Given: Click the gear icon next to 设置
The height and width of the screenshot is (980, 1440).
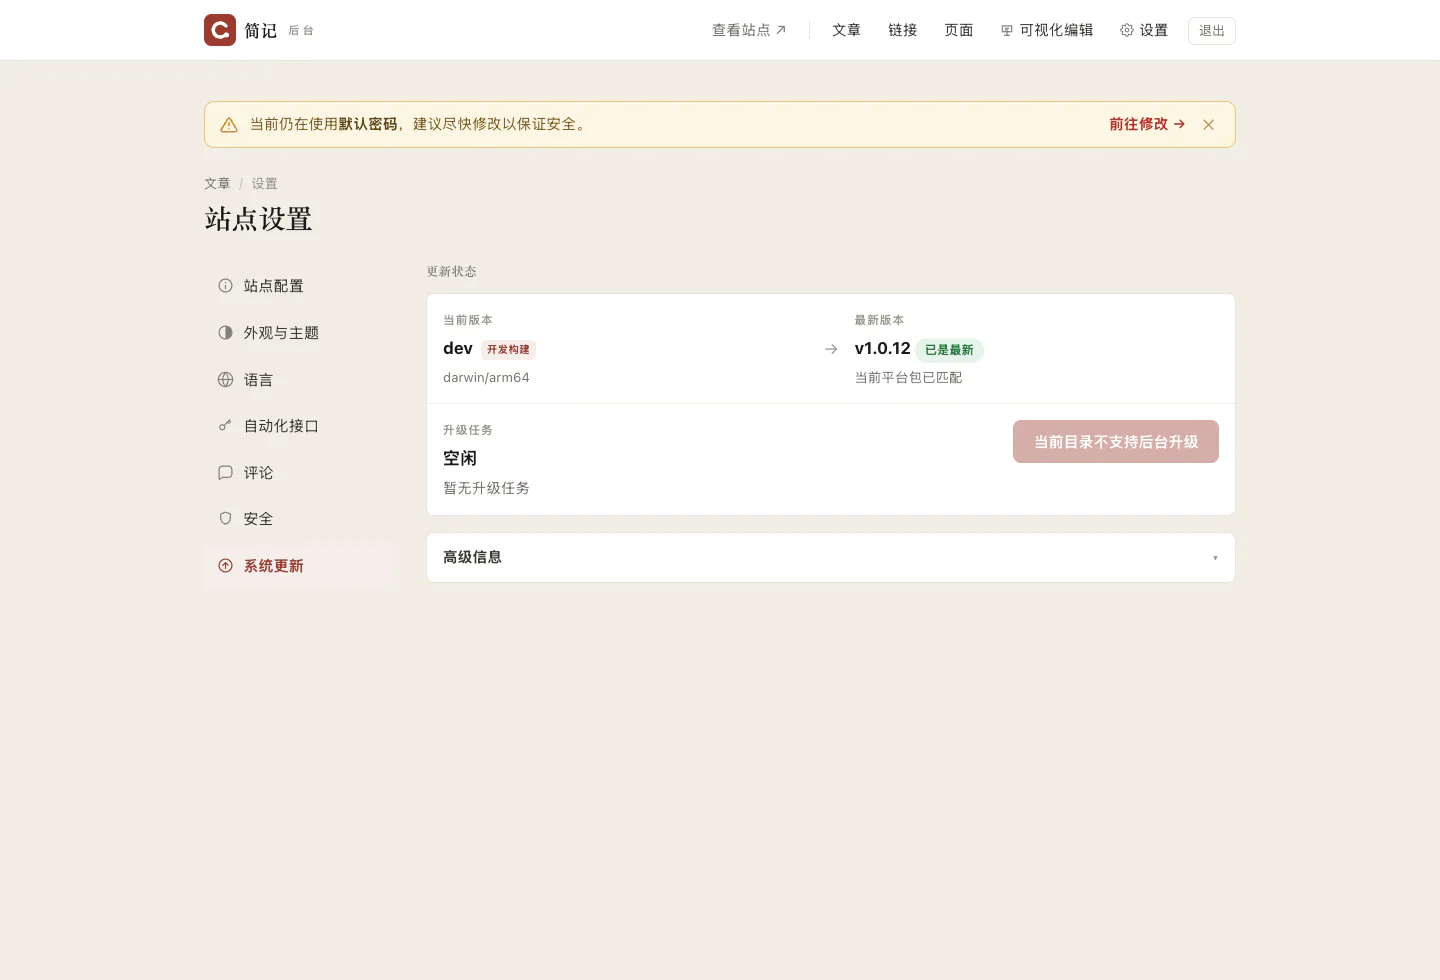Looking at the screenshot, I should pyautogui.click(x=1127, y=31).
